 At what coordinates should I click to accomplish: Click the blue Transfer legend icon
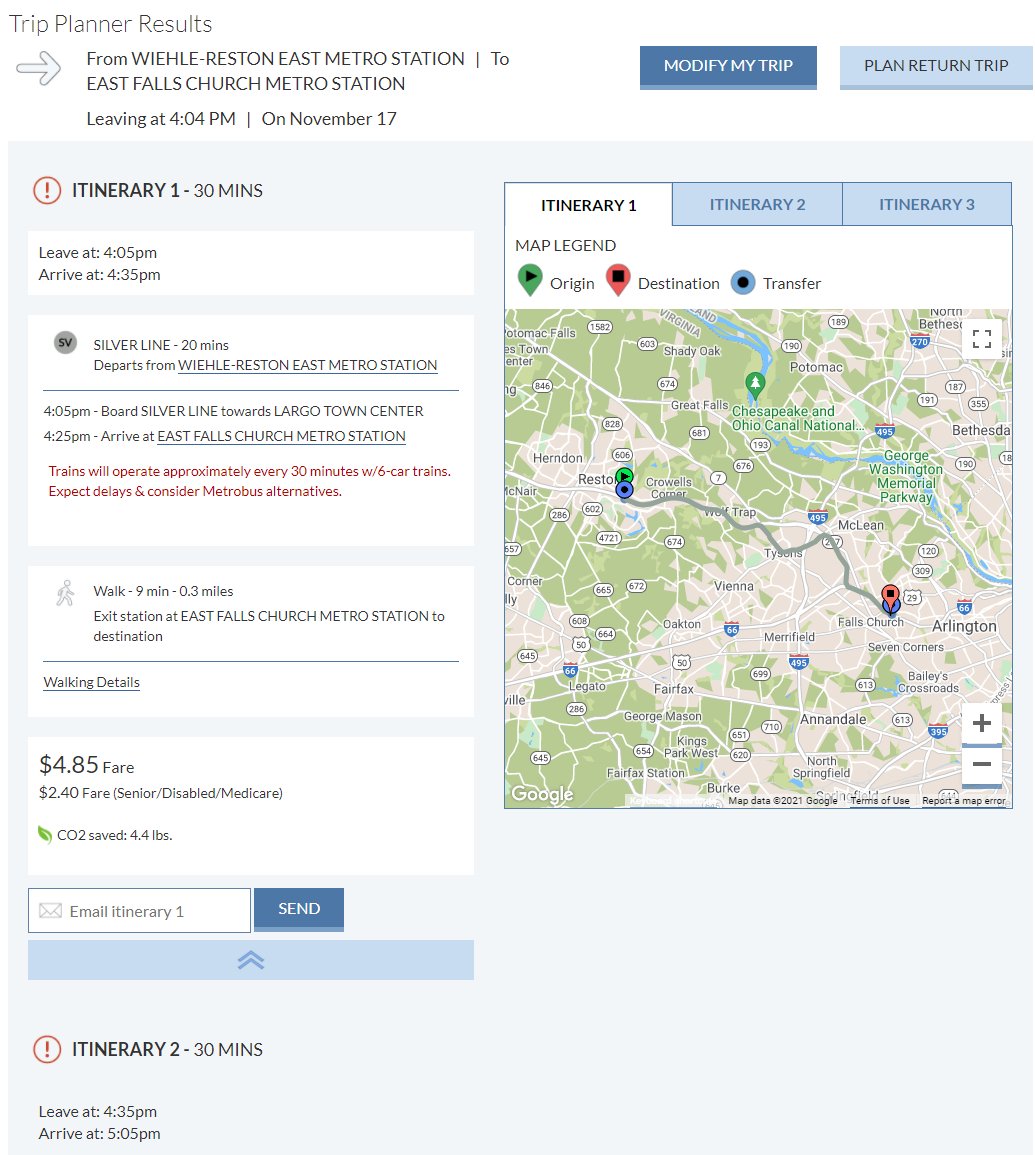pyautogui.click(x=743, y=283)
